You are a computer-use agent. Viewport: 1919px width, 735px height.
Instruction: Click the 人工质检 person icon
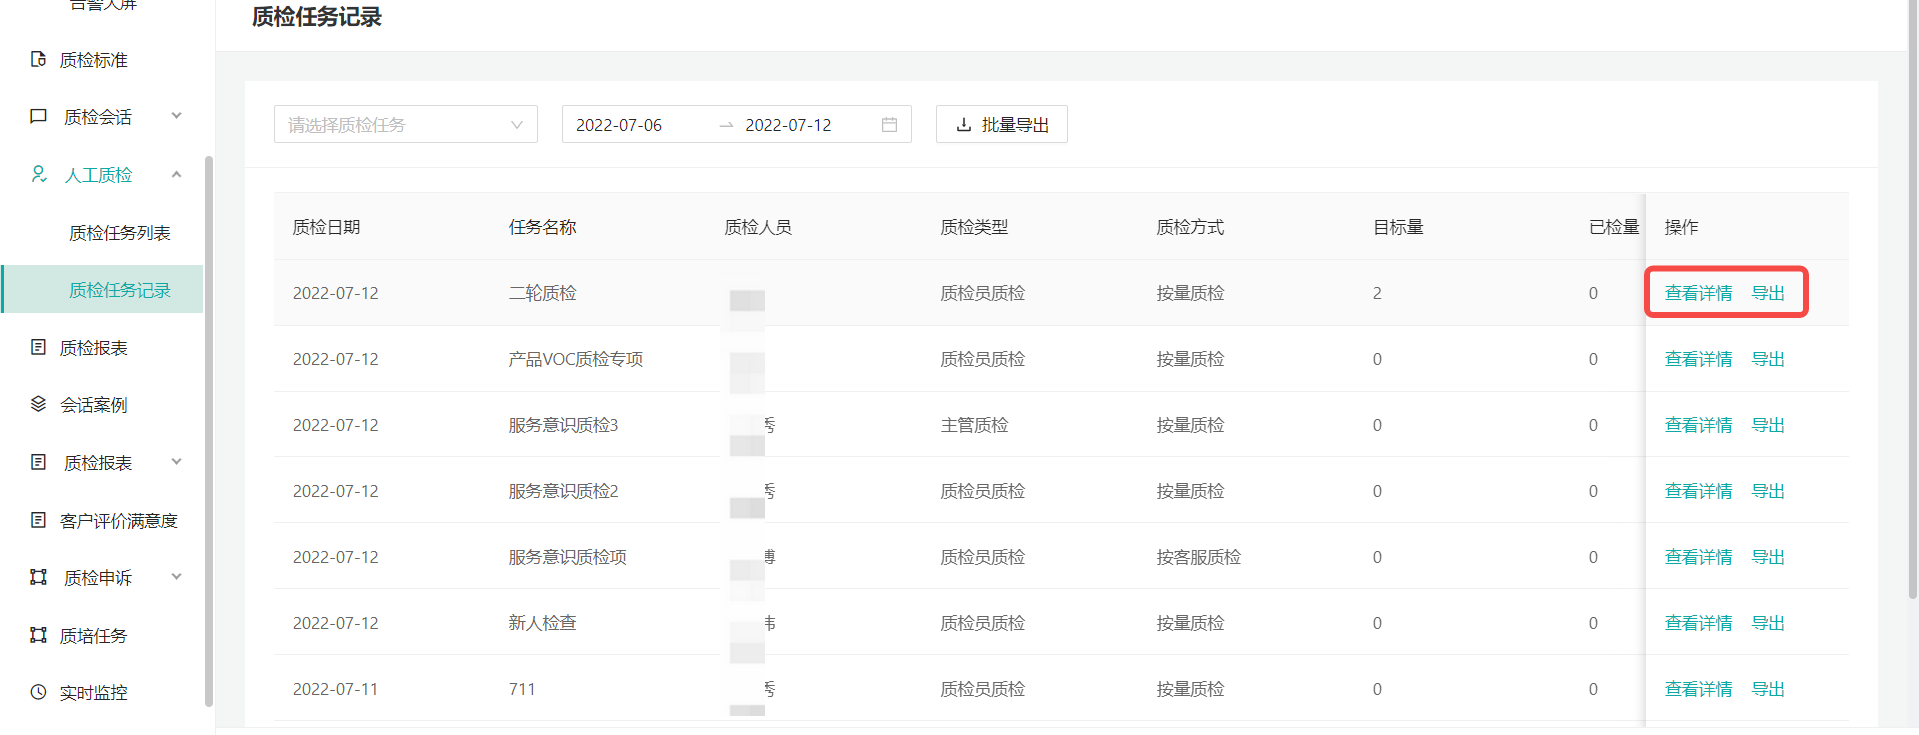pyautogui.click(x=39, y=174)
